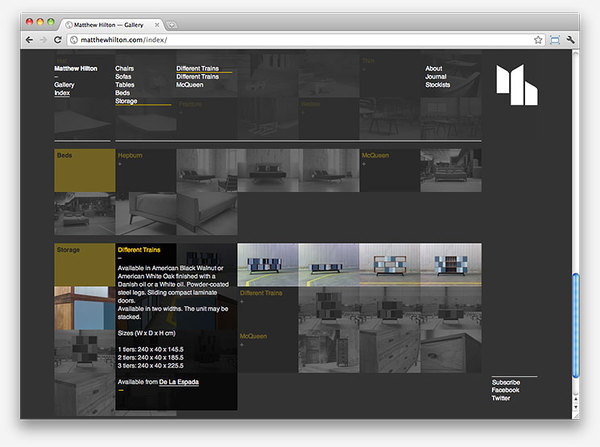Open the wrench settings menu
The image size is (600, 447).
tap(571, 40)
